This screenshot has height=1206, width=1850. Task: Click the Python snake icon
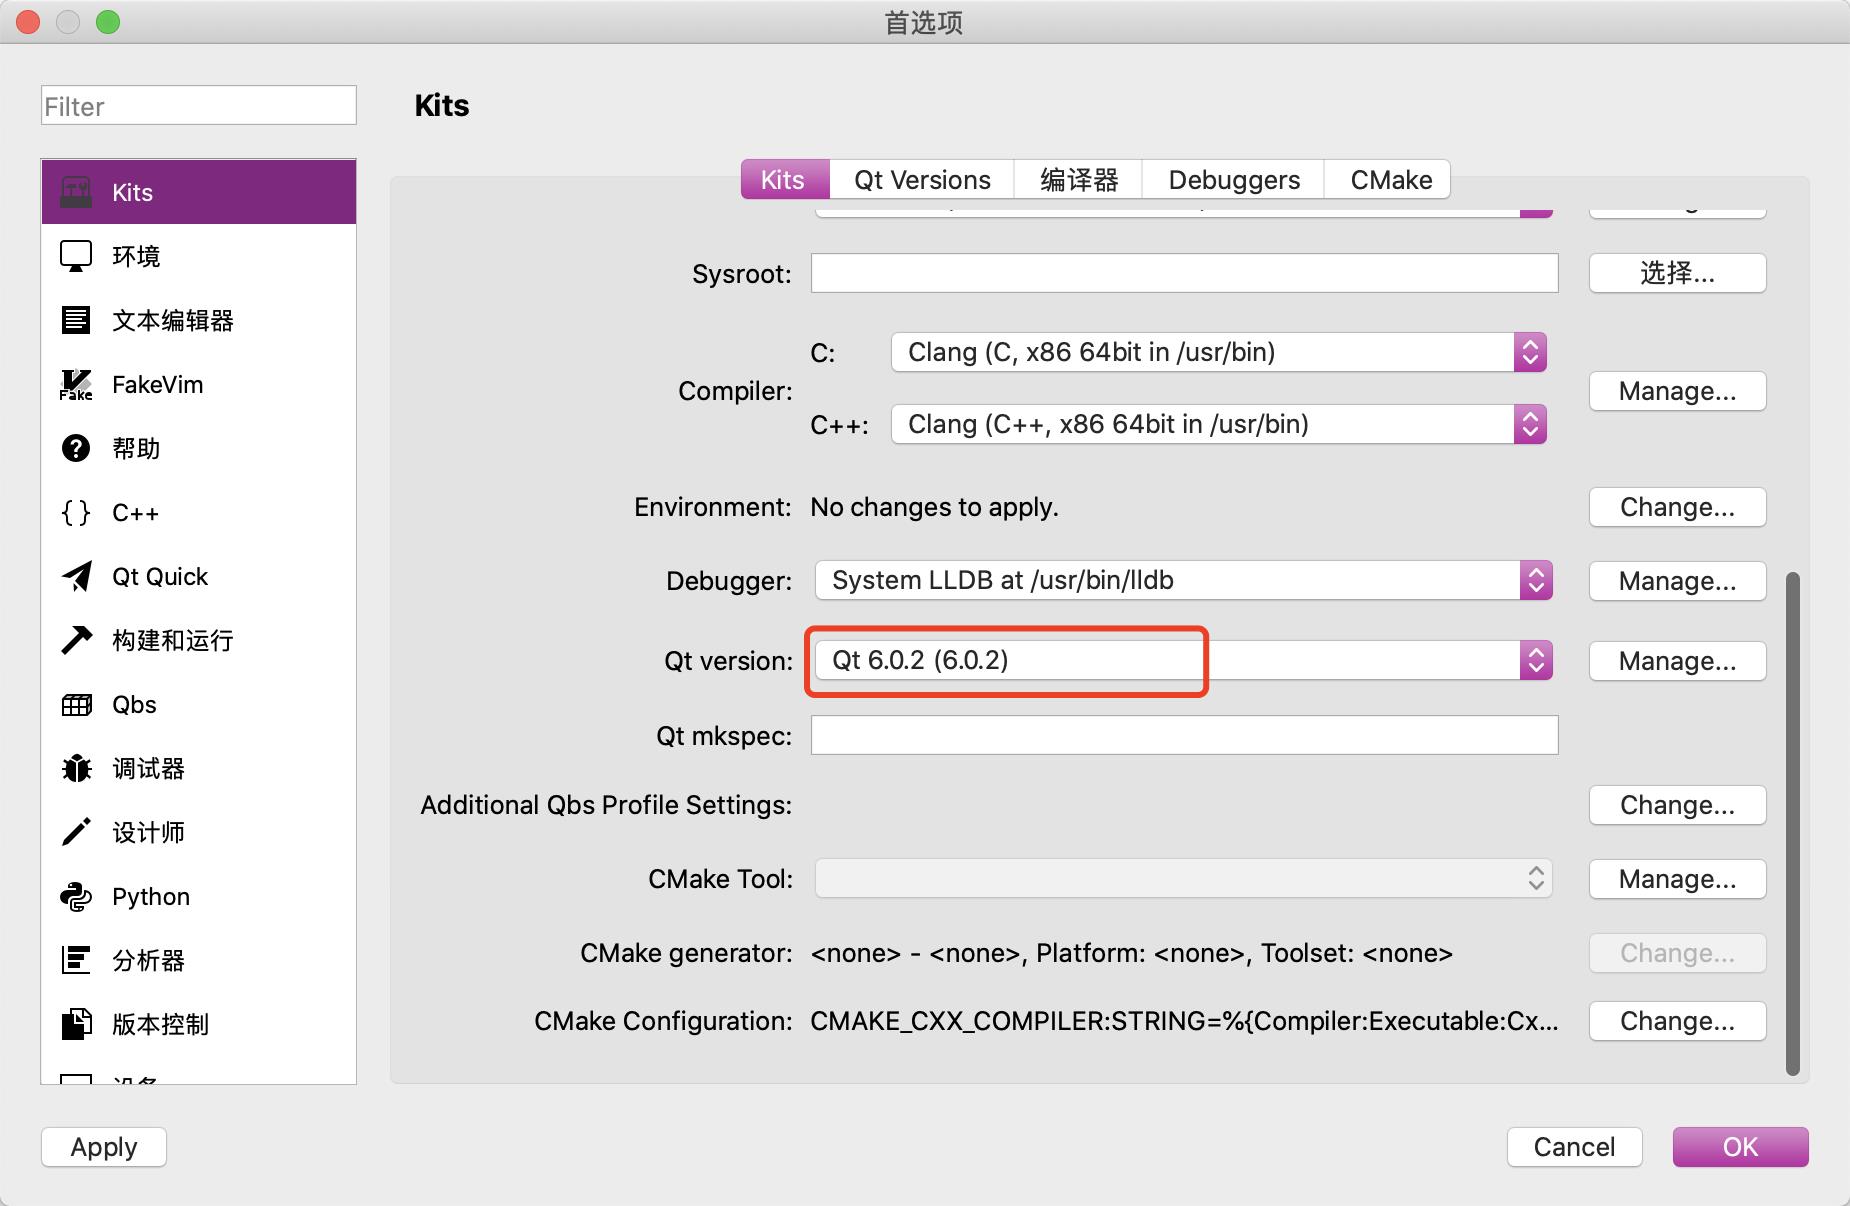pyautogui.click(x=76, y=897)
